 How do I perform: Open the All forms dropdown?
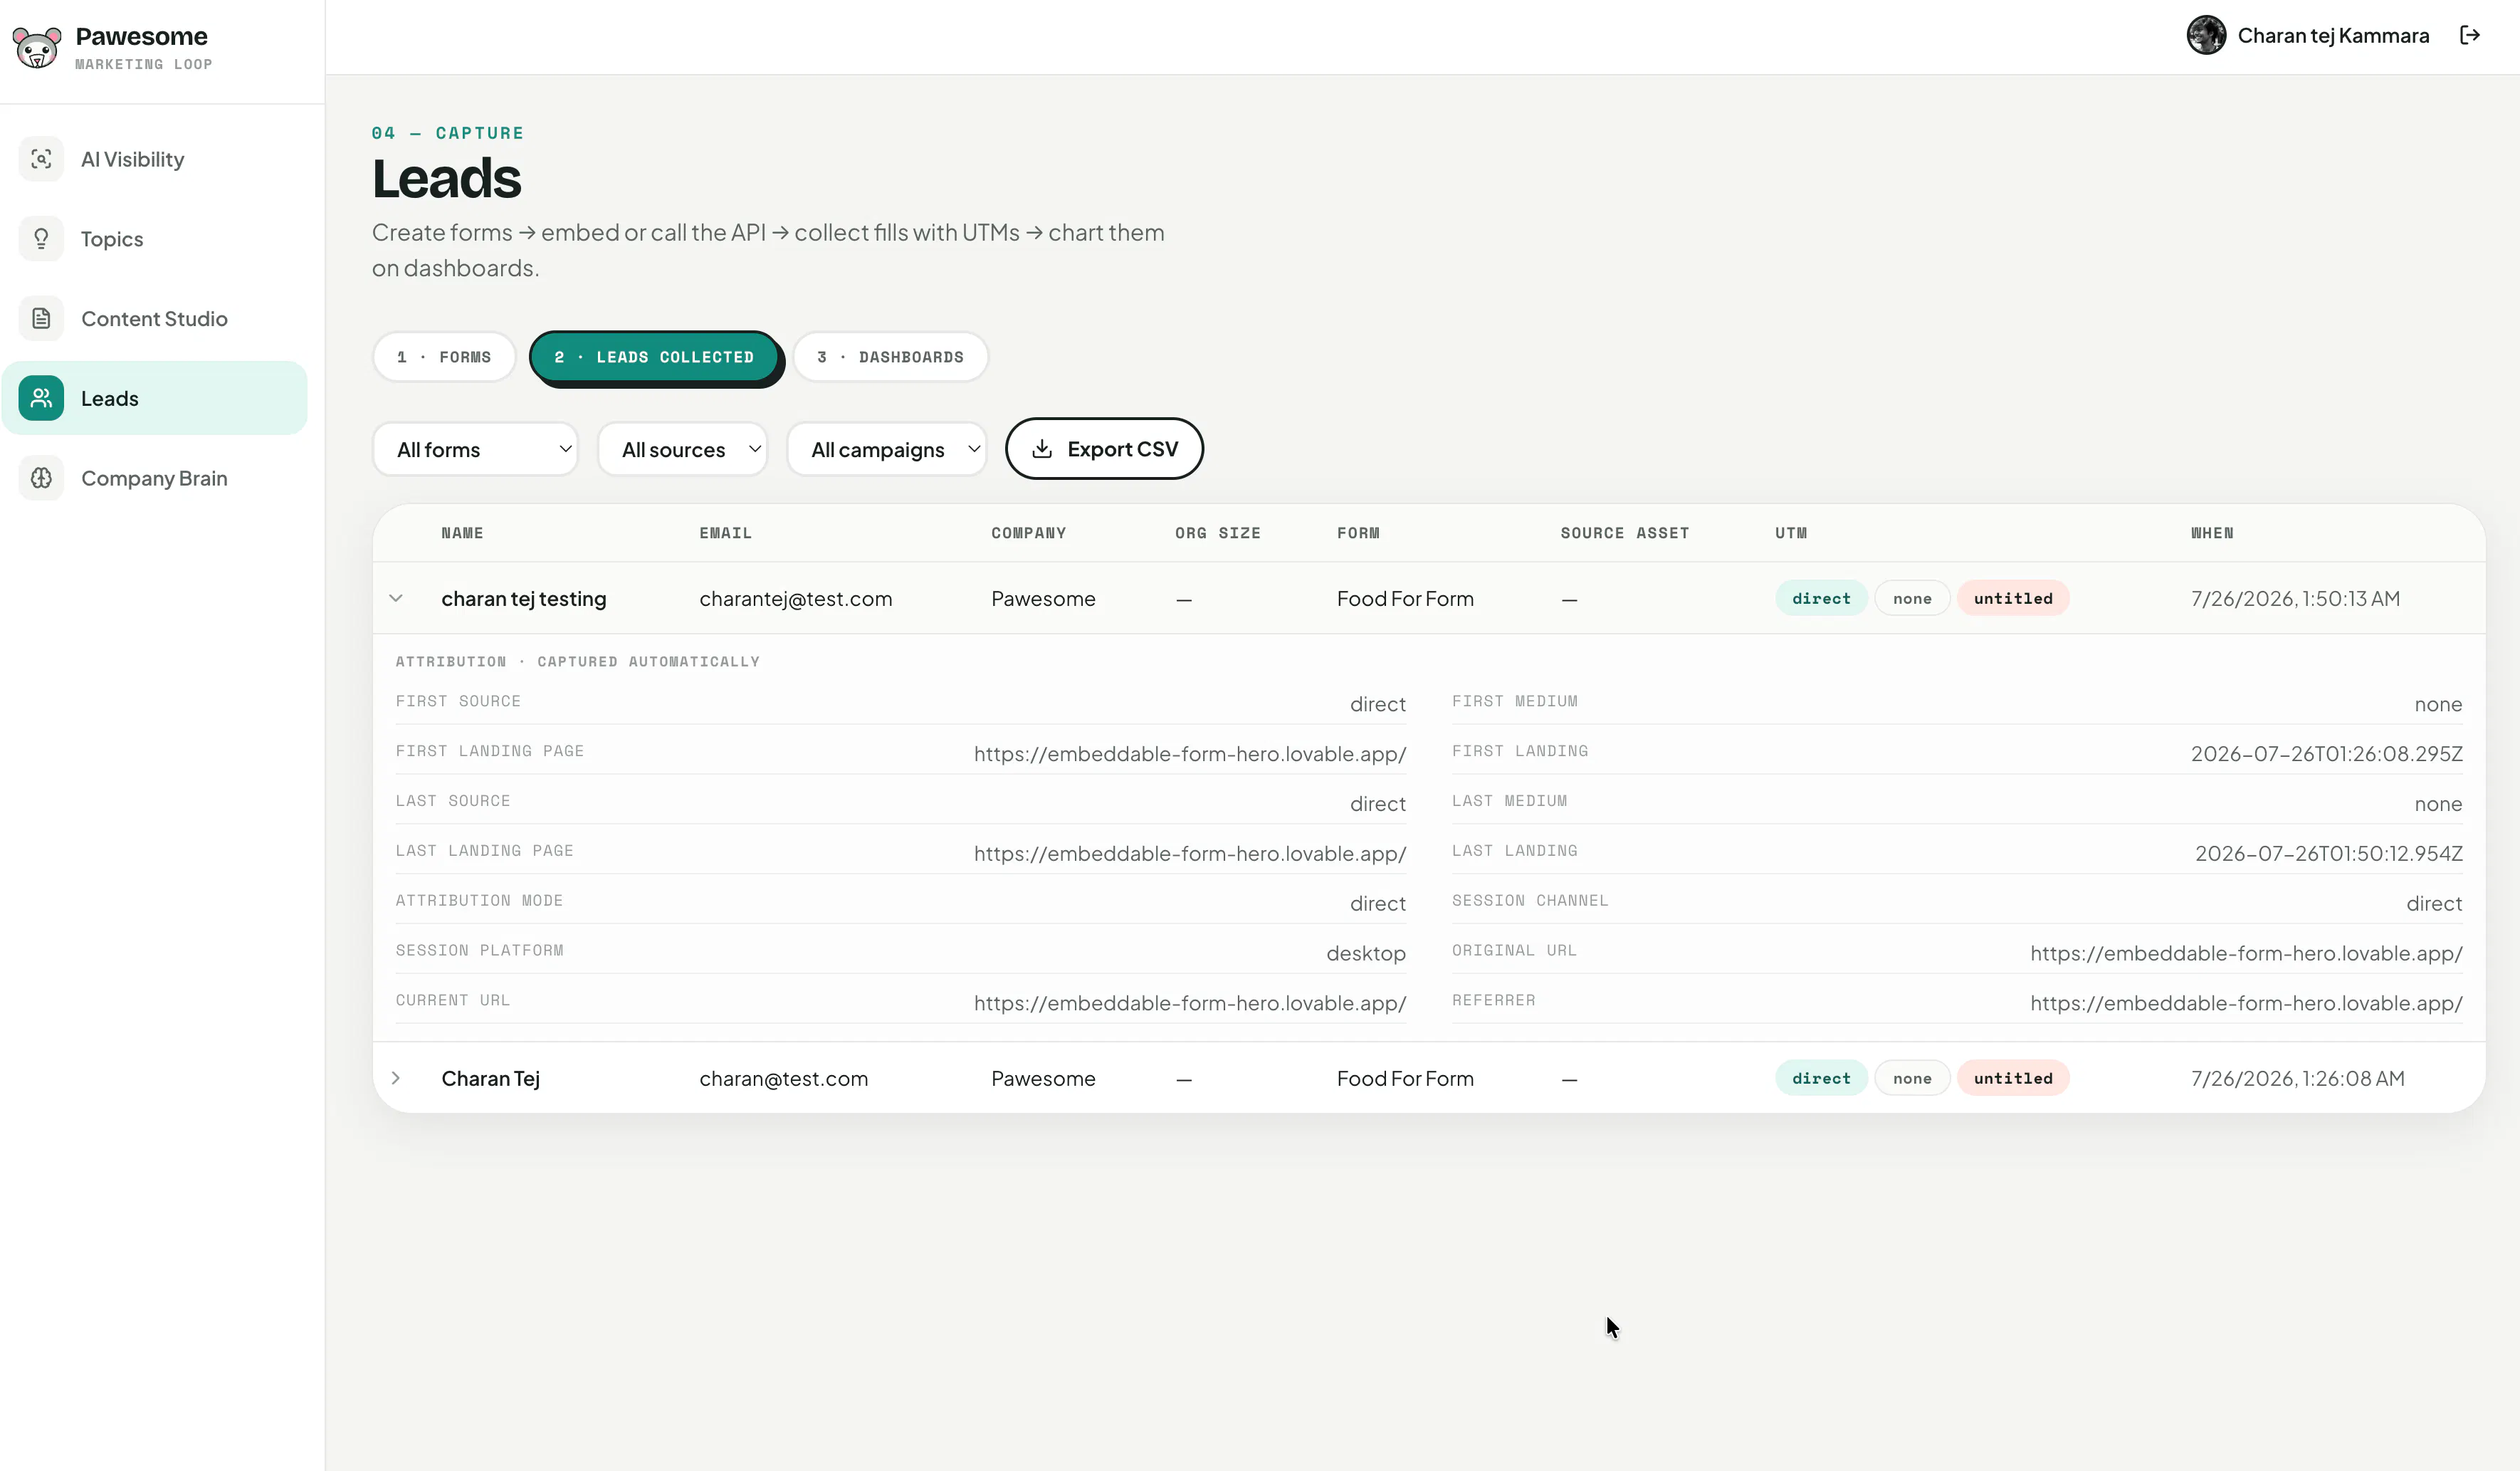(x=475, y=449)
